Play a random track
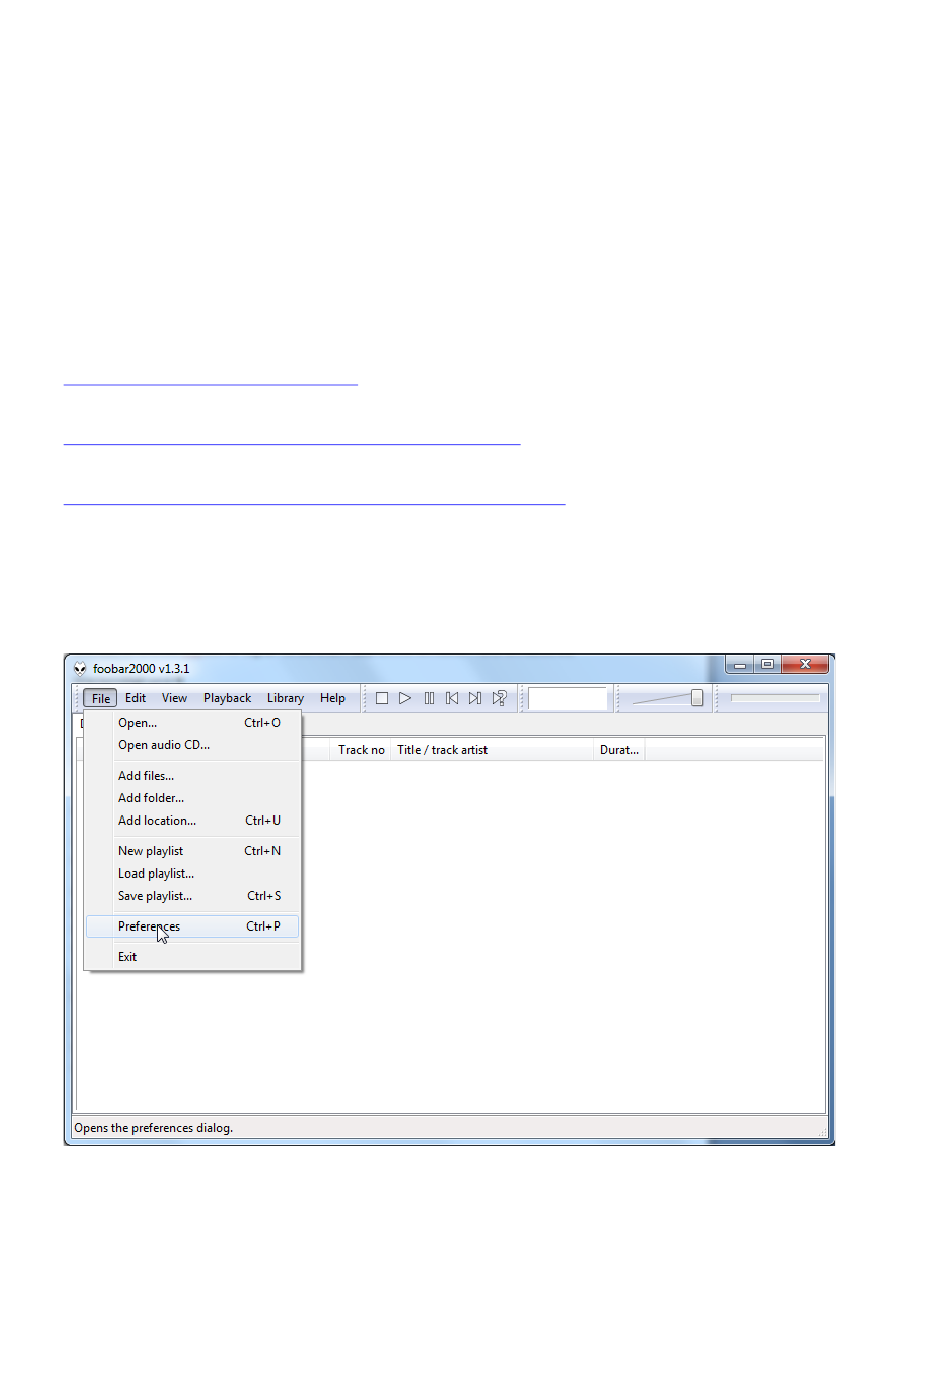The width and height of the screenshot is (950, 1398). click(x=499, y=698)
